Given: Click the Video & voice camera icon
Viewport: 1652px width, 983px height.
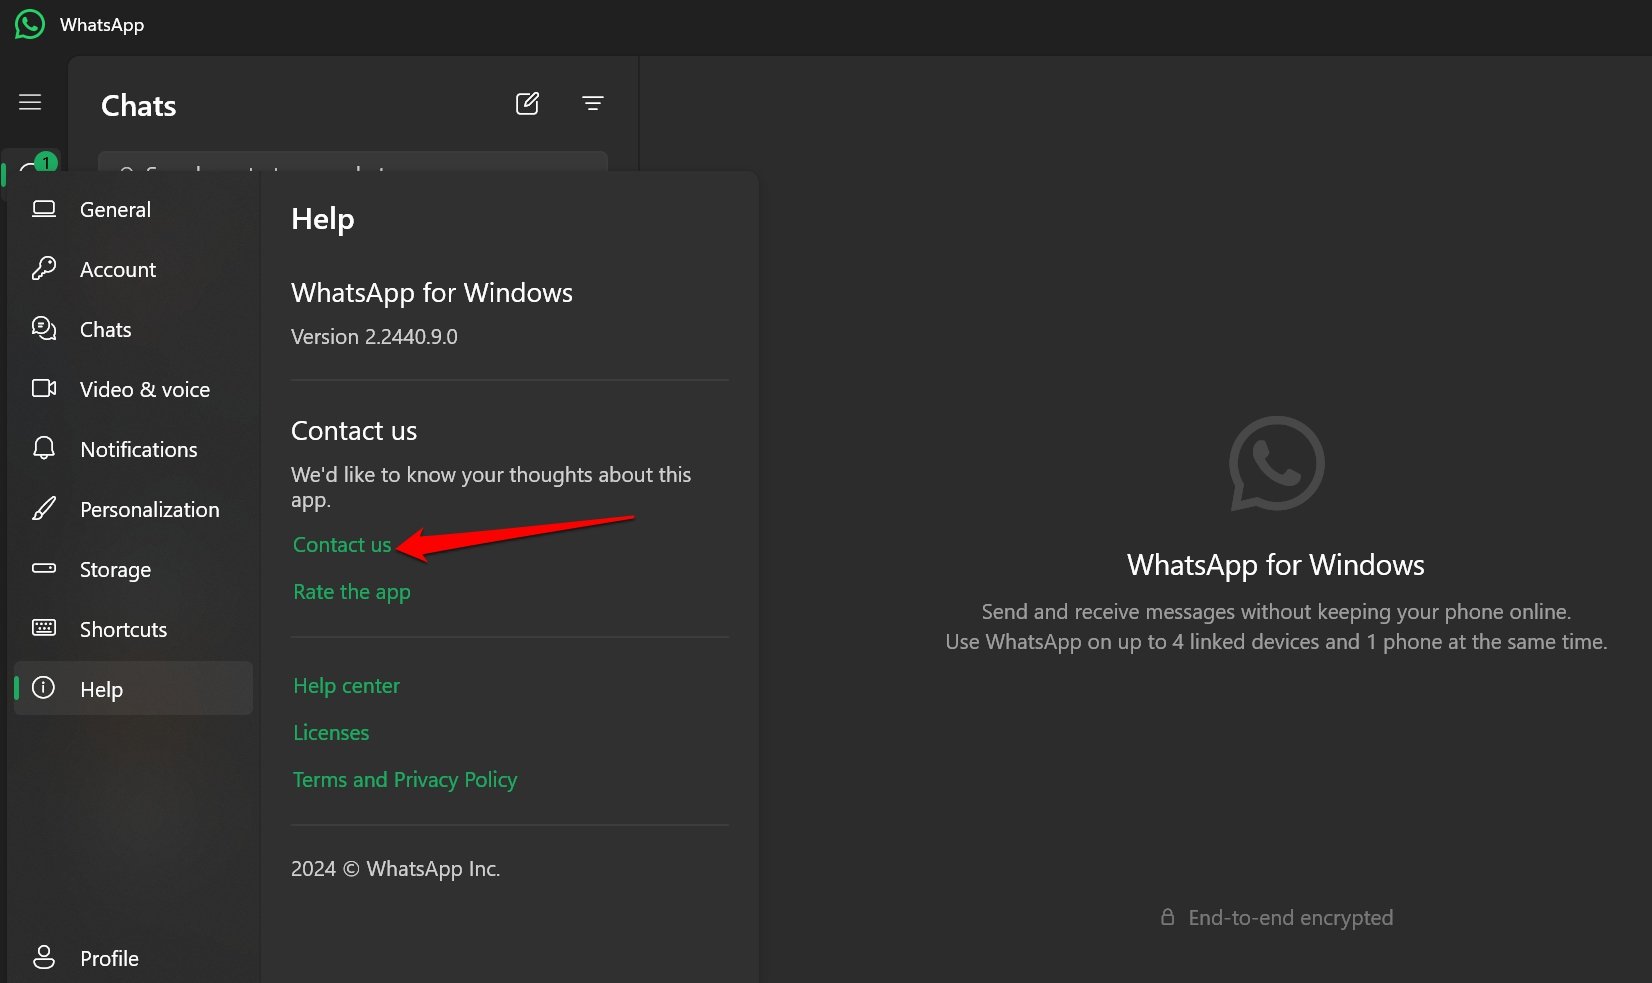Looking at the screenshot, I should coord(44,388).
